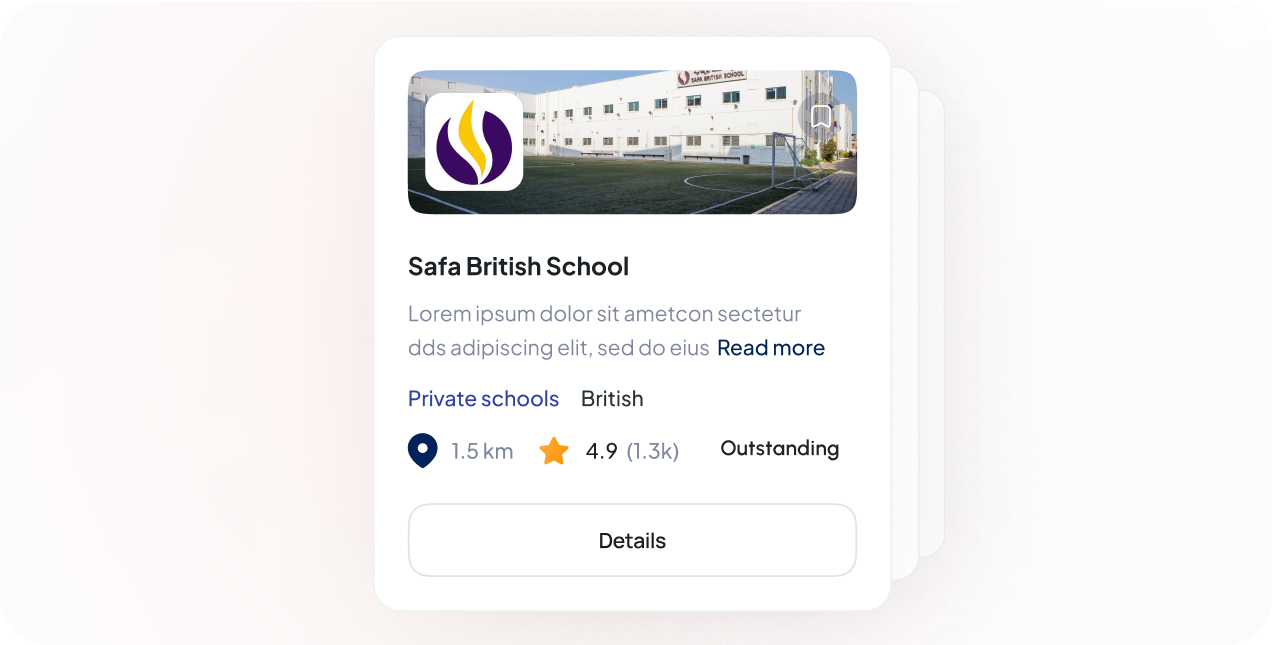Expand the description with Read more
The width and height of the screenshot is (1272, 645).
coord(770,347)
